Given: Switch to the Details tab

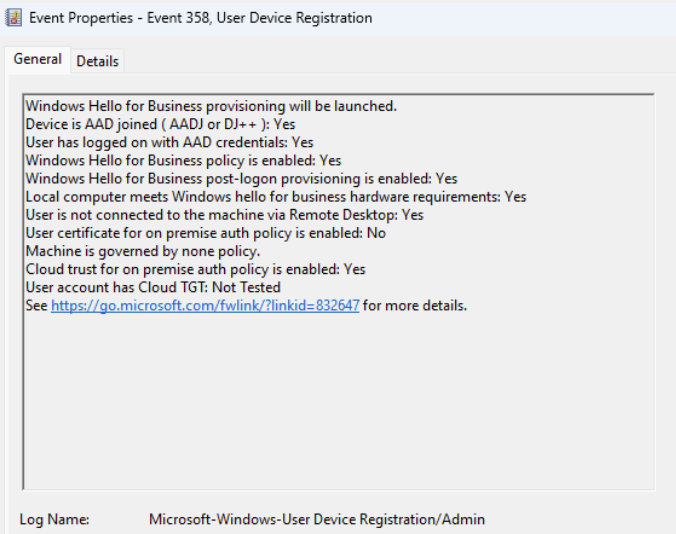Looking at the screenshot, I should [x=97, y=61].
